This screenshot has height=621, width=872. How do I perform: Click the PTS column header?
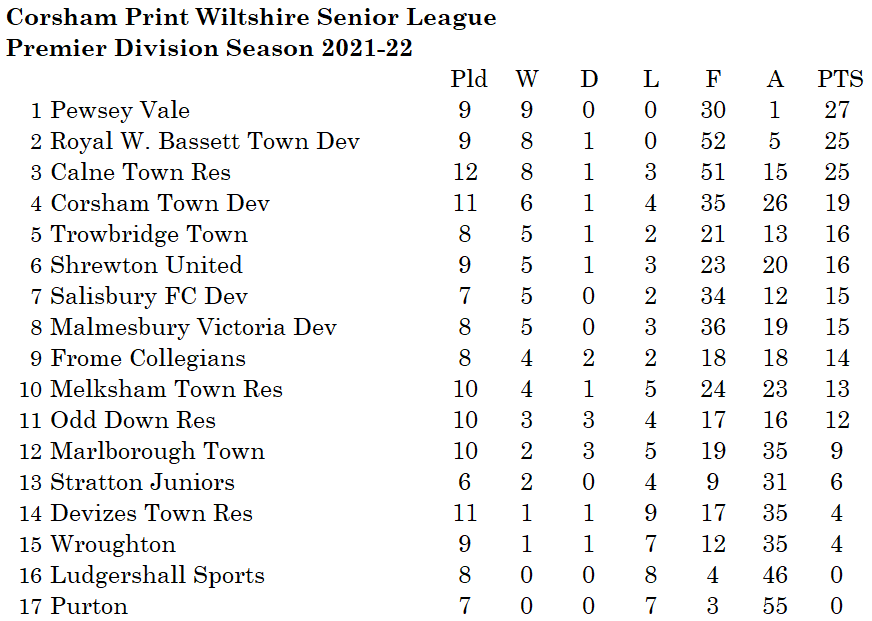click(x=840, y=80)
